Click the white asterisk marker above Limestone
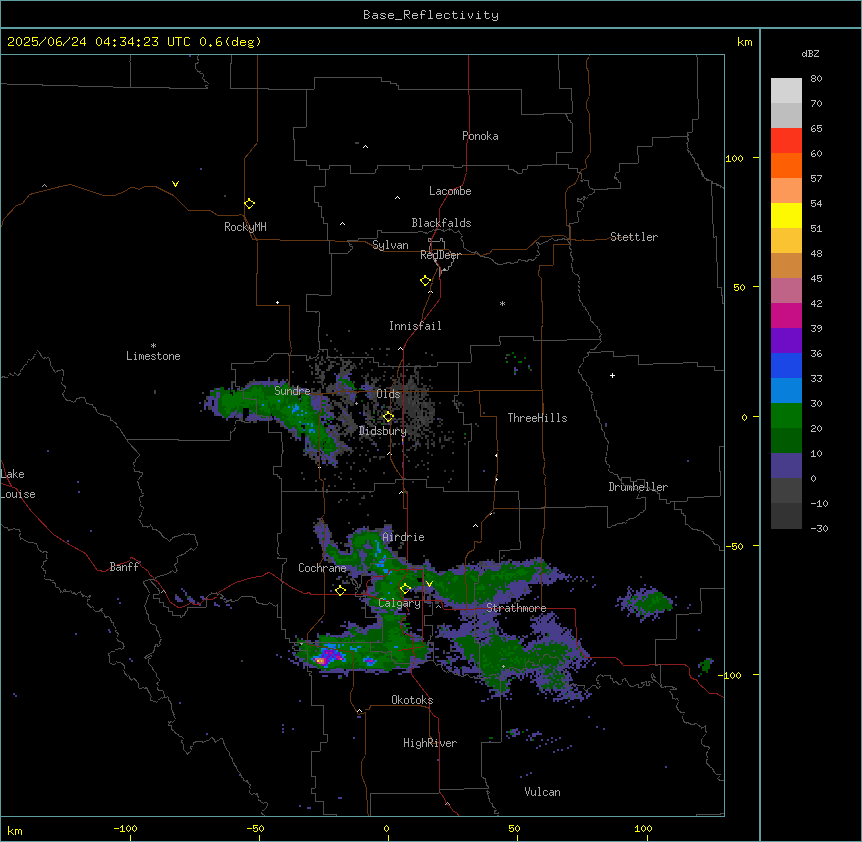 point(153,345)
